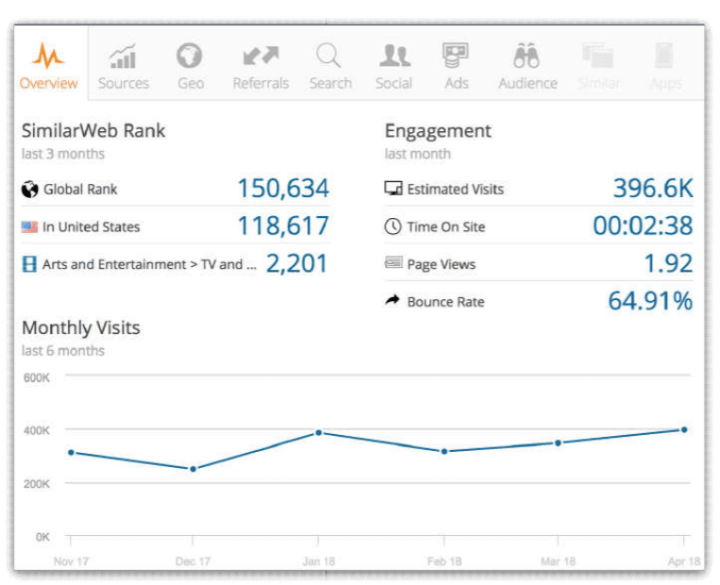The height and width of the screenshot is (585, 720).
Task: Click the 0K y-axis label
Action: point(42,537)
